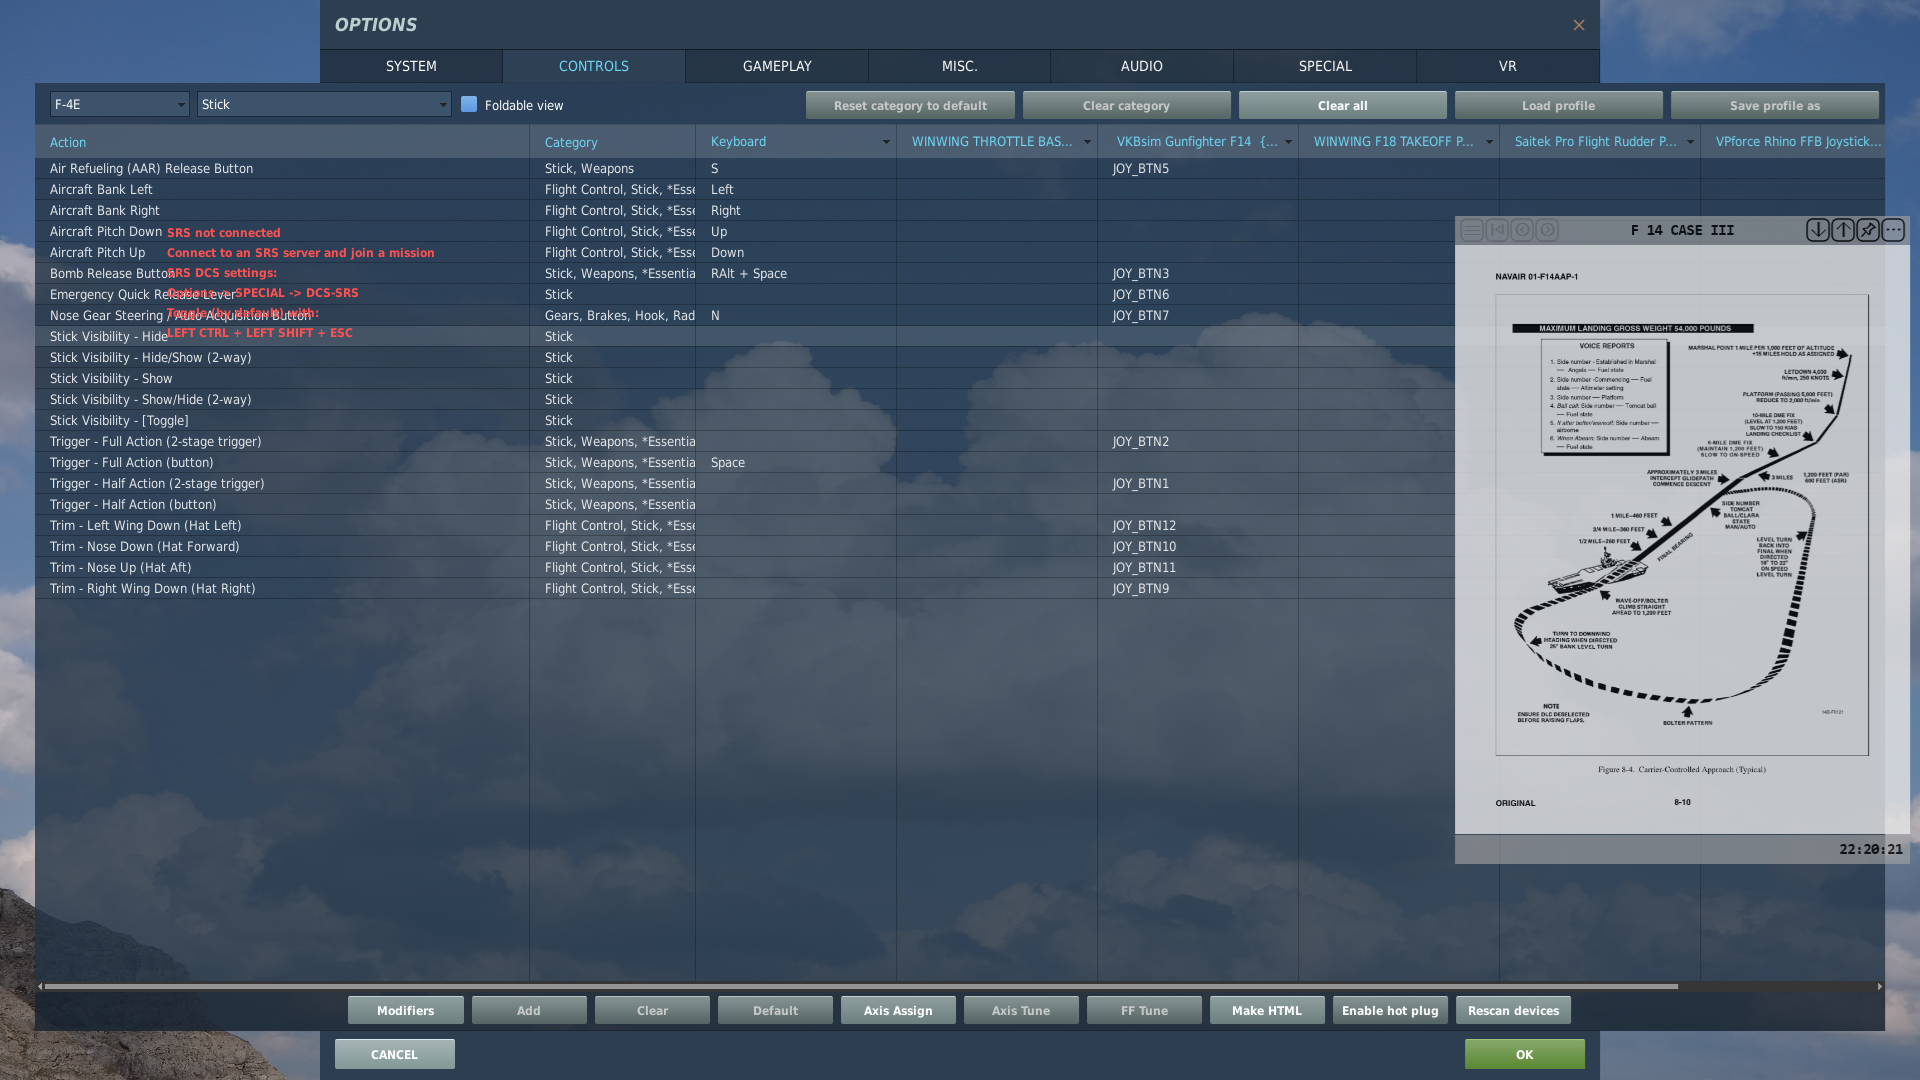Open the GAMEPLAY tab
Viewport: 1920px width, 1080px height.
(x=777, y=66)
